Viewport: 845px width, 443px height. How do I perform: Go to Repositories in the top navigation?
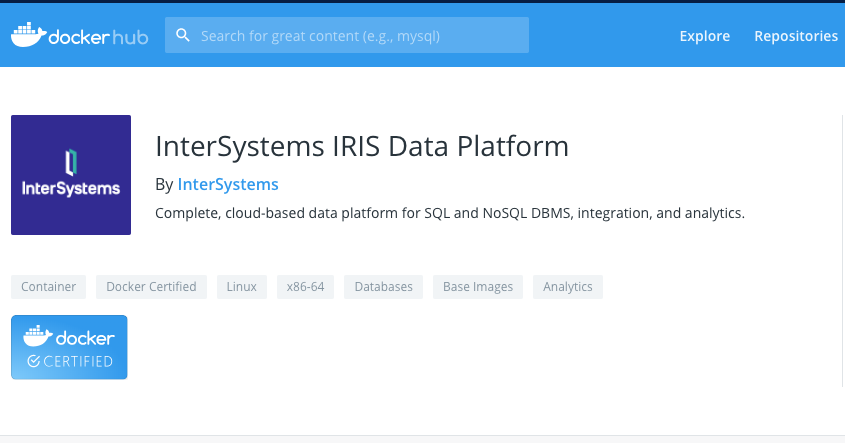[795, 36]
